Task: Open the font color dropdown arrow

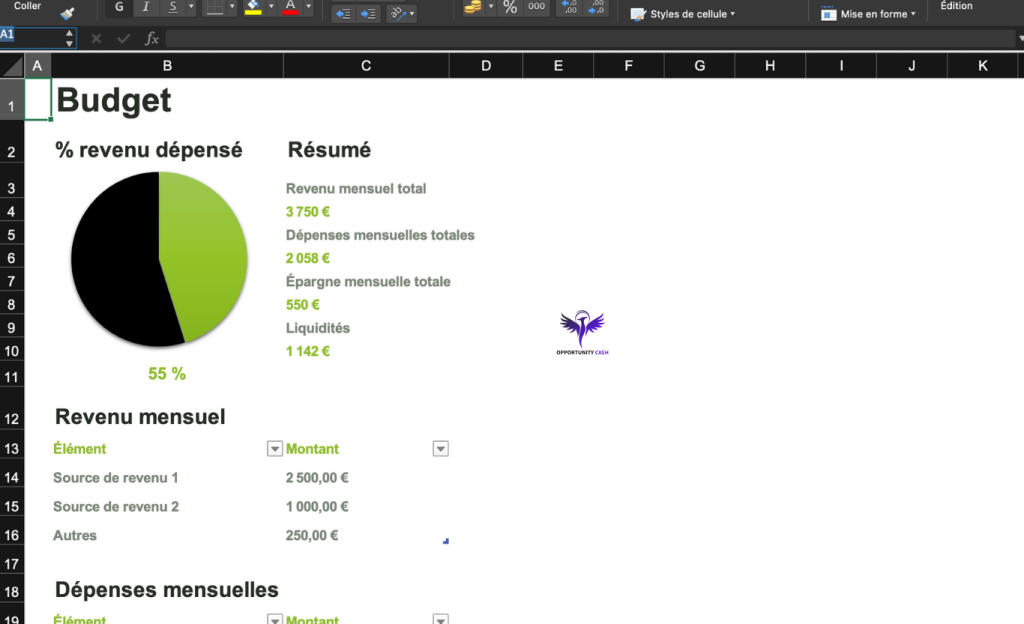Action: (308, 7)
